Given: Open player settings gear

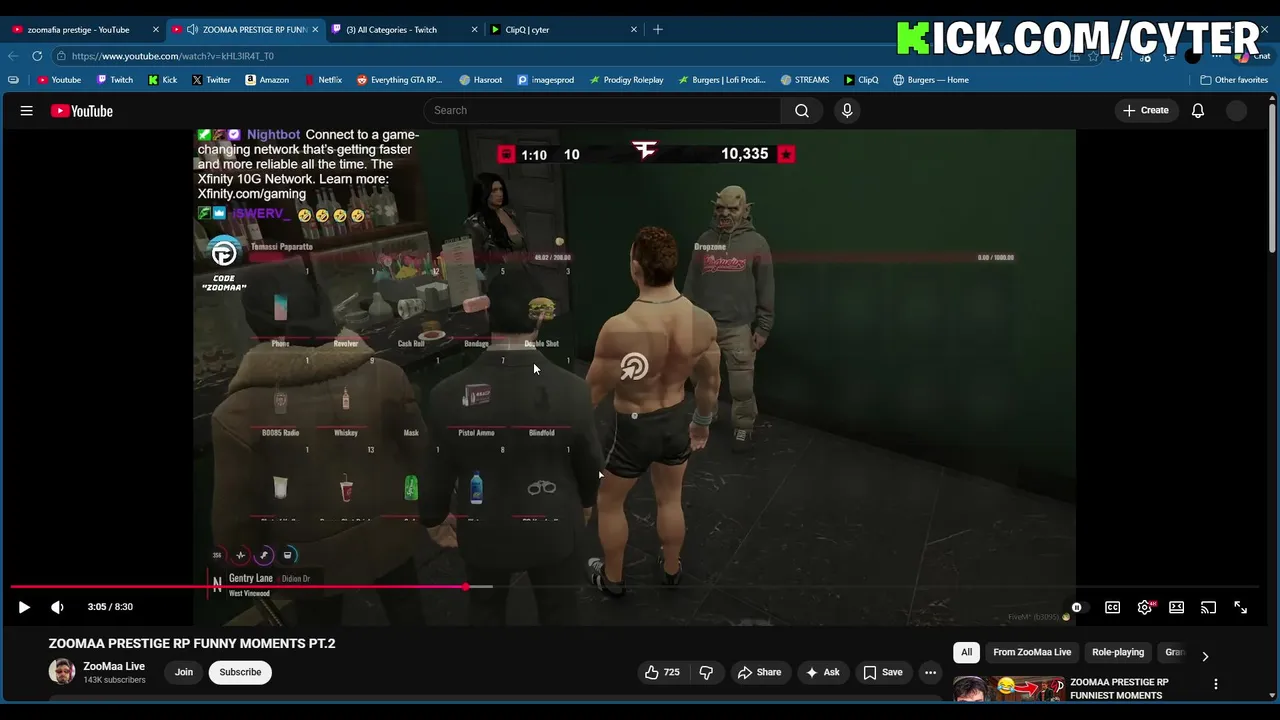Looking at the screenshot, I should pos(1145,607).
